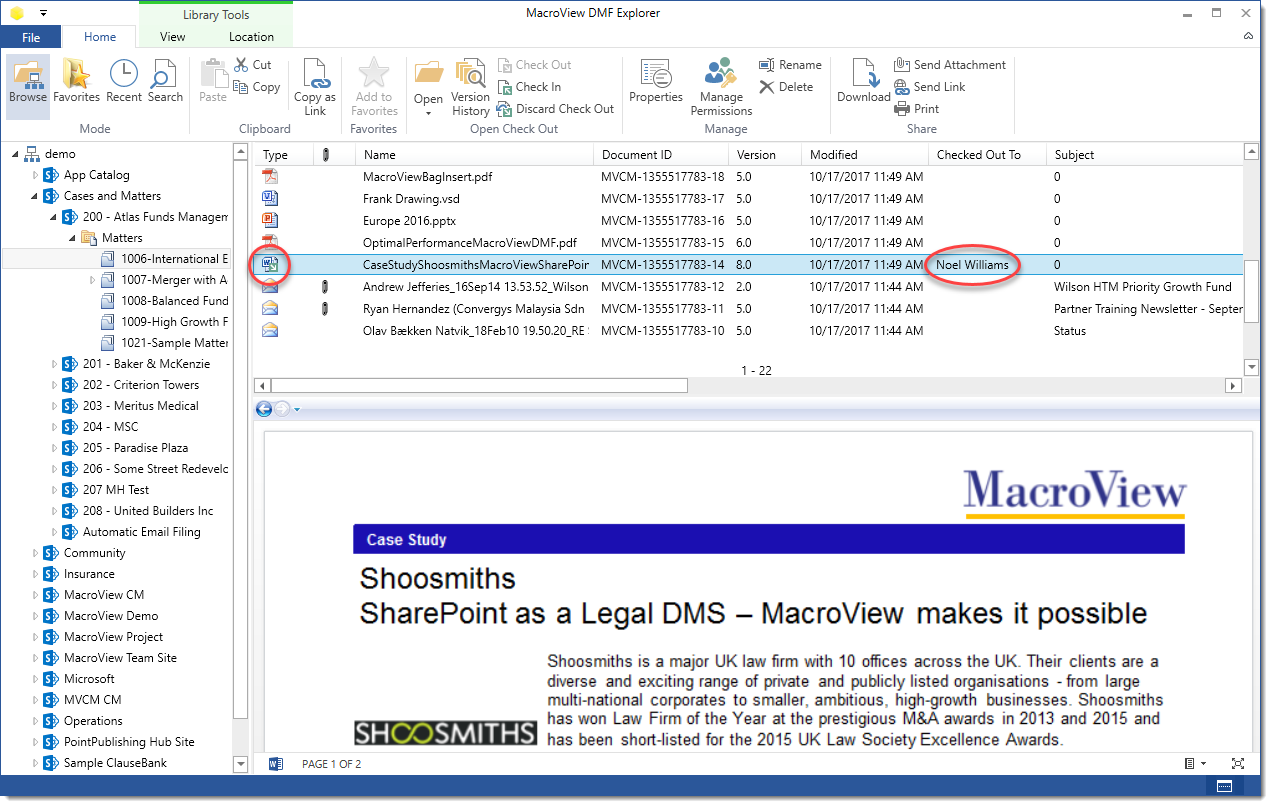Switch to Search mode
Image resolution: width=1271 pixels, height=806 pixels.
[165, 81]
